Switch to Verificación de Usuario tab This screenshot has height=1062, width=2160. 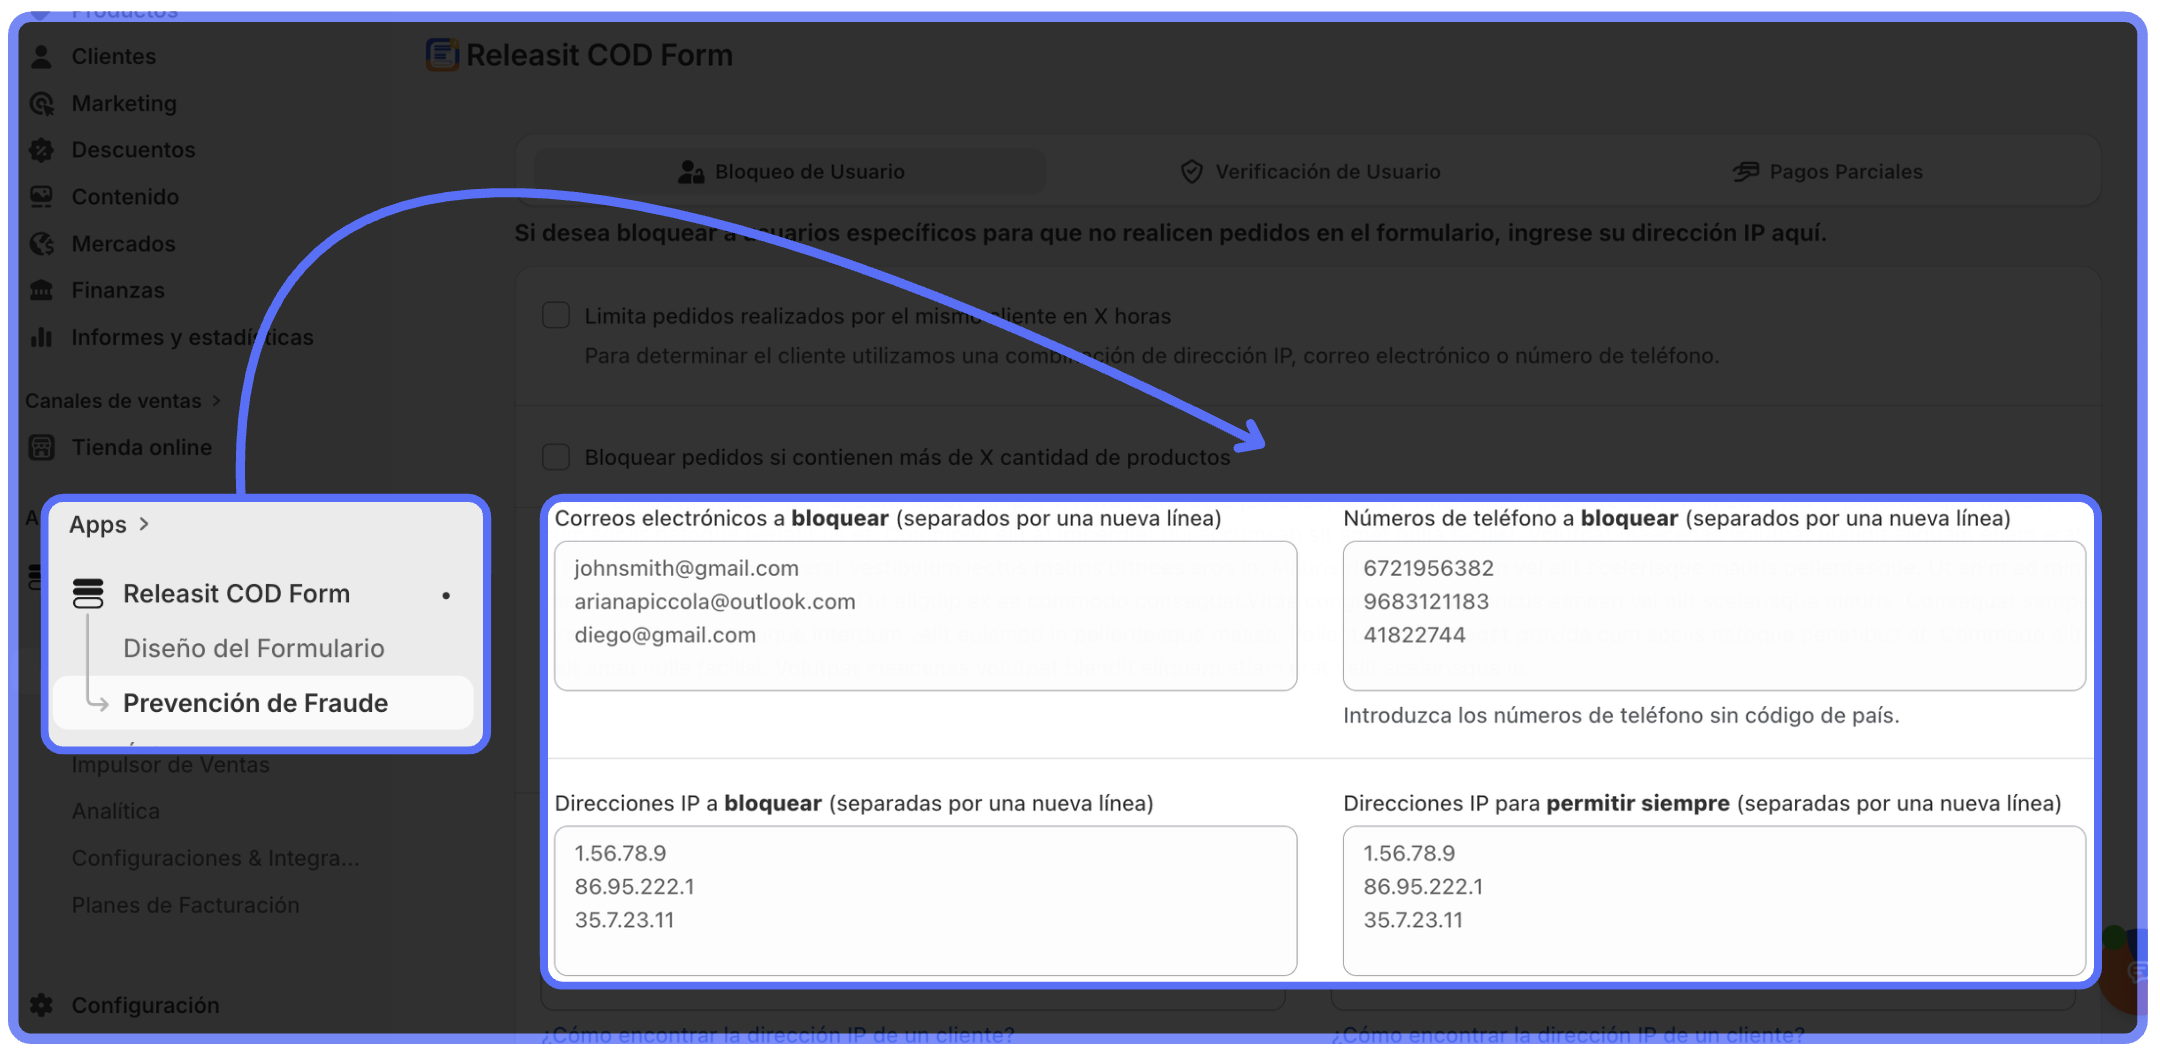(1310, 172)
